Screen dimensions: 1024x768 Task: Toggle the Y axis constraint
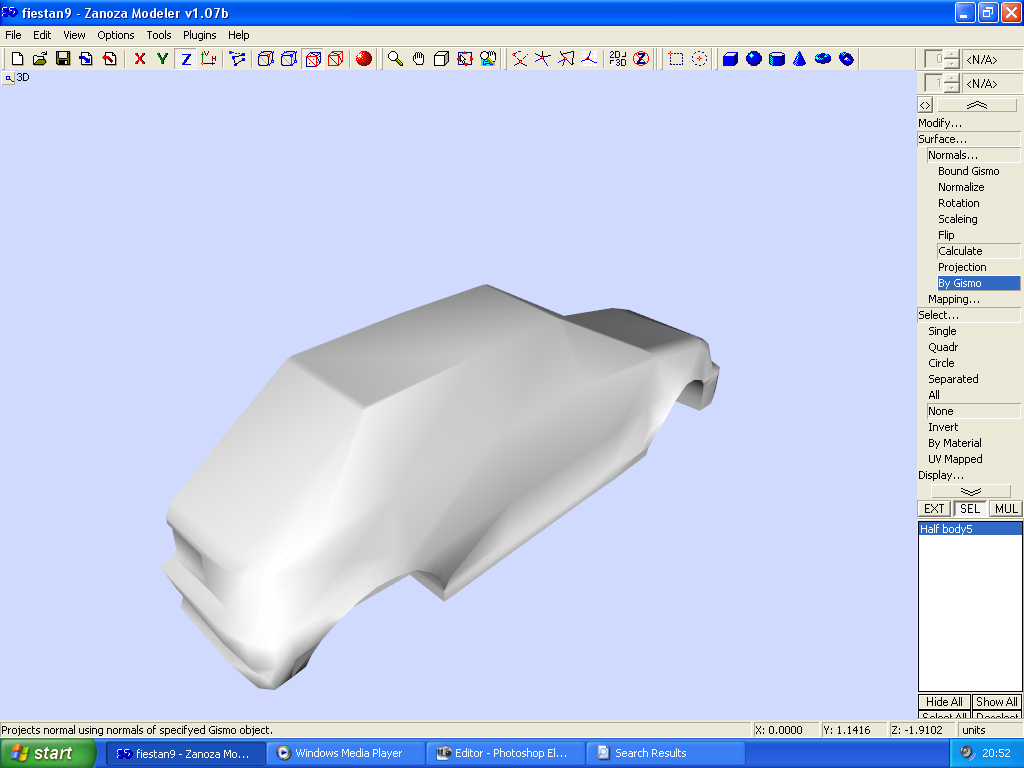162,59
